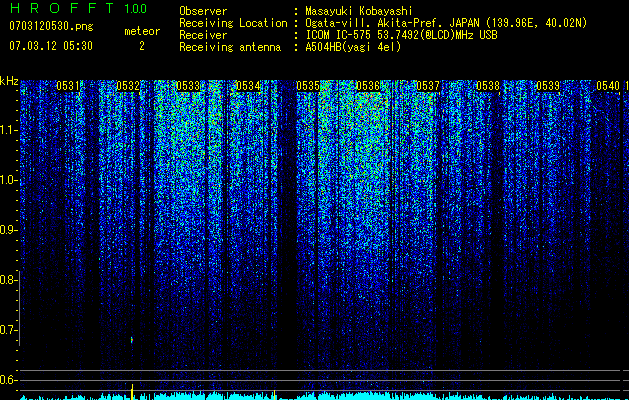Click the 0539 time marker
Screen dimensions: 629x400
click(548, 86)
